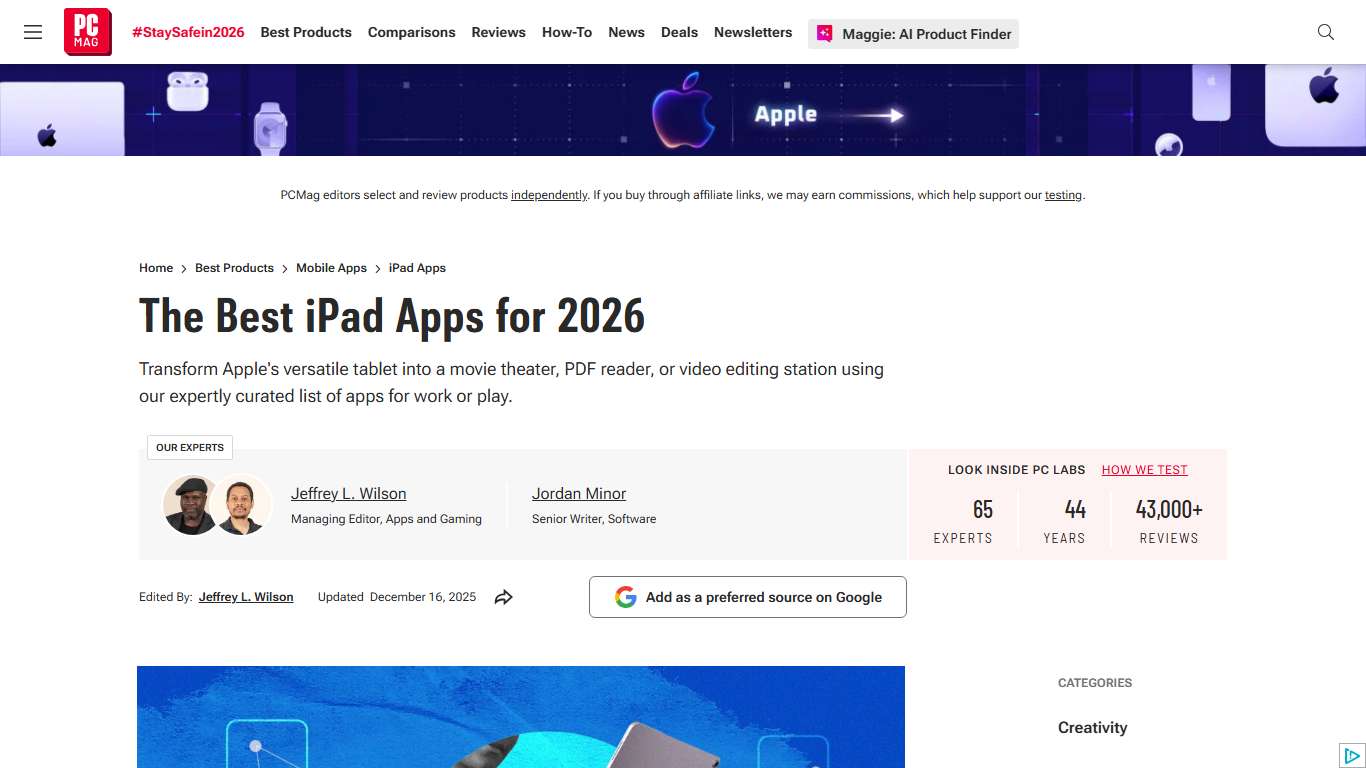Open the Creativity category
The image size is (1366, 768).
[1092, 727]
